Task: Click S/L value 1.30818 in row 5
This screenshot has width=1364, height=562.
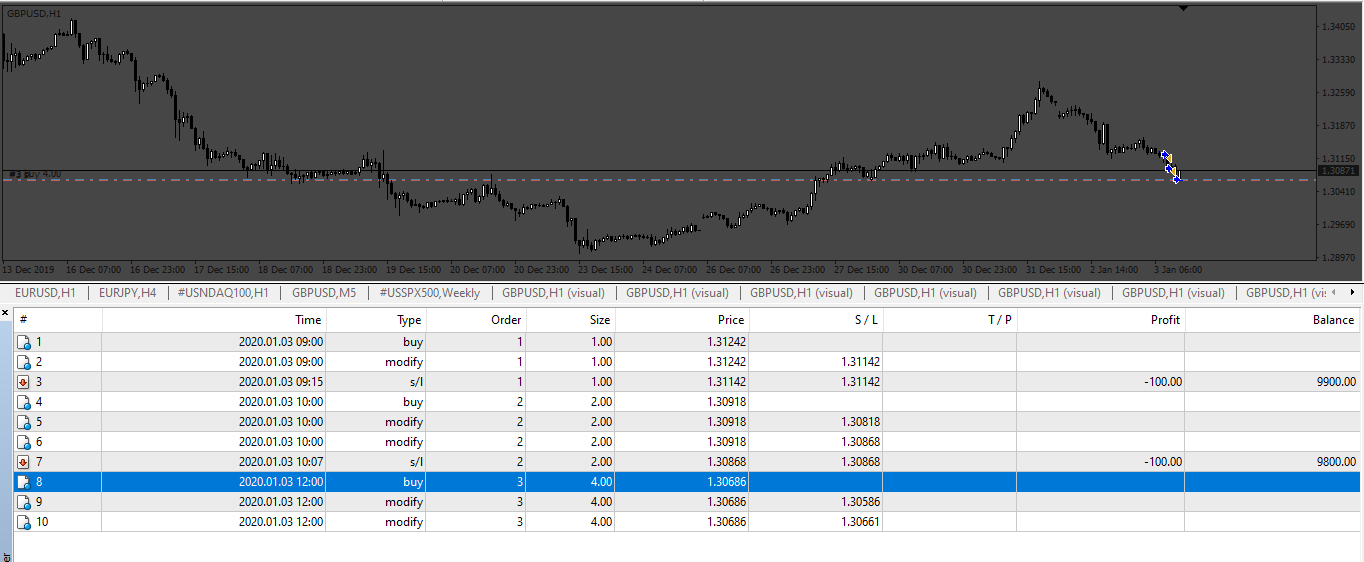Action: point(859,422)
